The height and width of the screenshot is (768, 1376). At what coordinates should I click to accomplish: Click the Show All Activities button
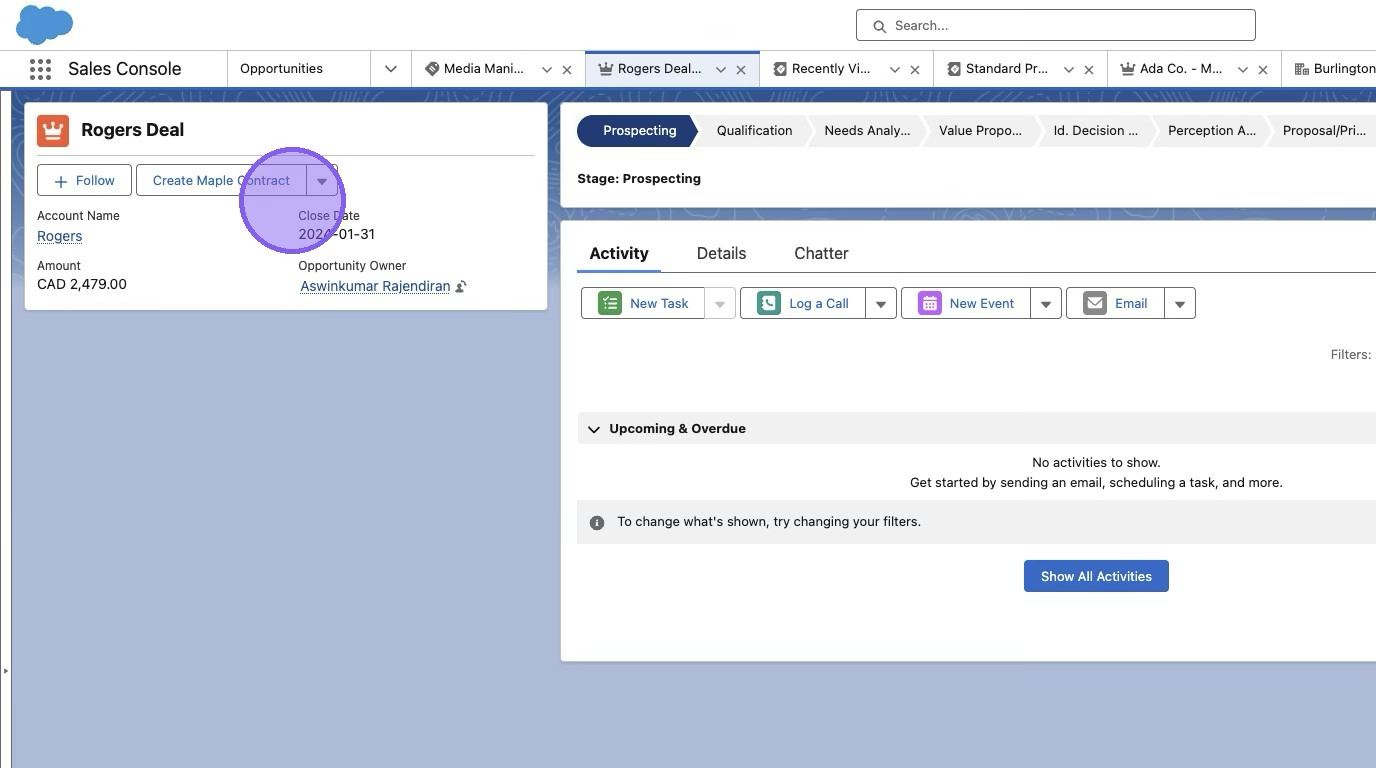tap(1096, 576)
